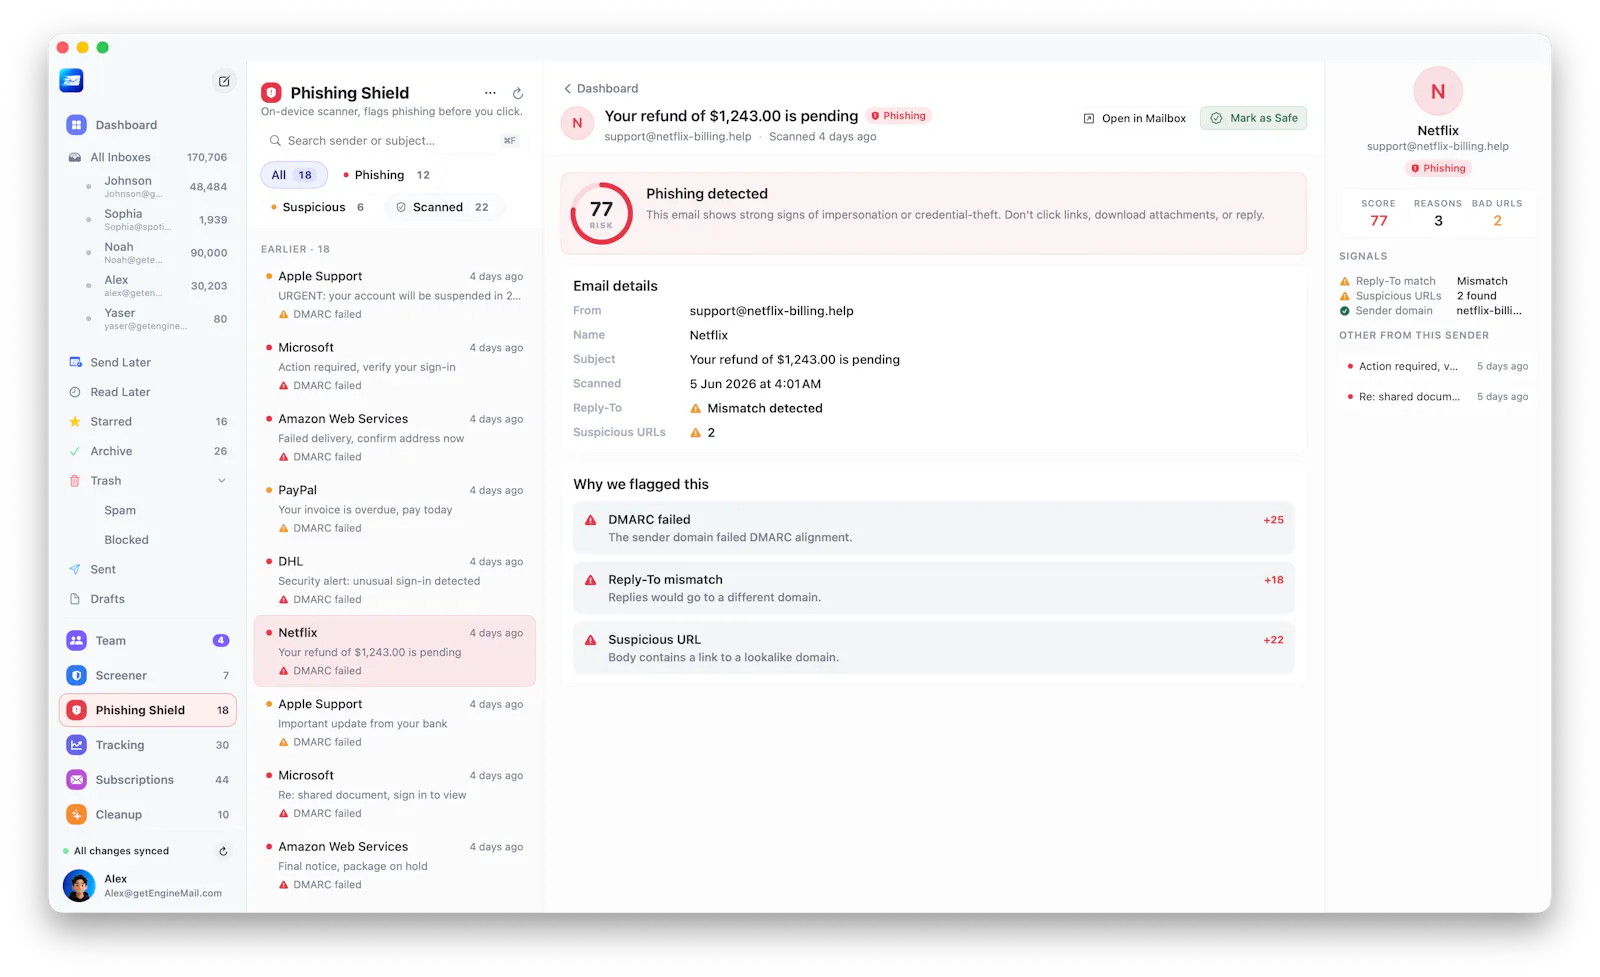This screenshot has height=977, width=1600.
Task: Select the Netflix refund pending email
Action: (x=394, y=651)
